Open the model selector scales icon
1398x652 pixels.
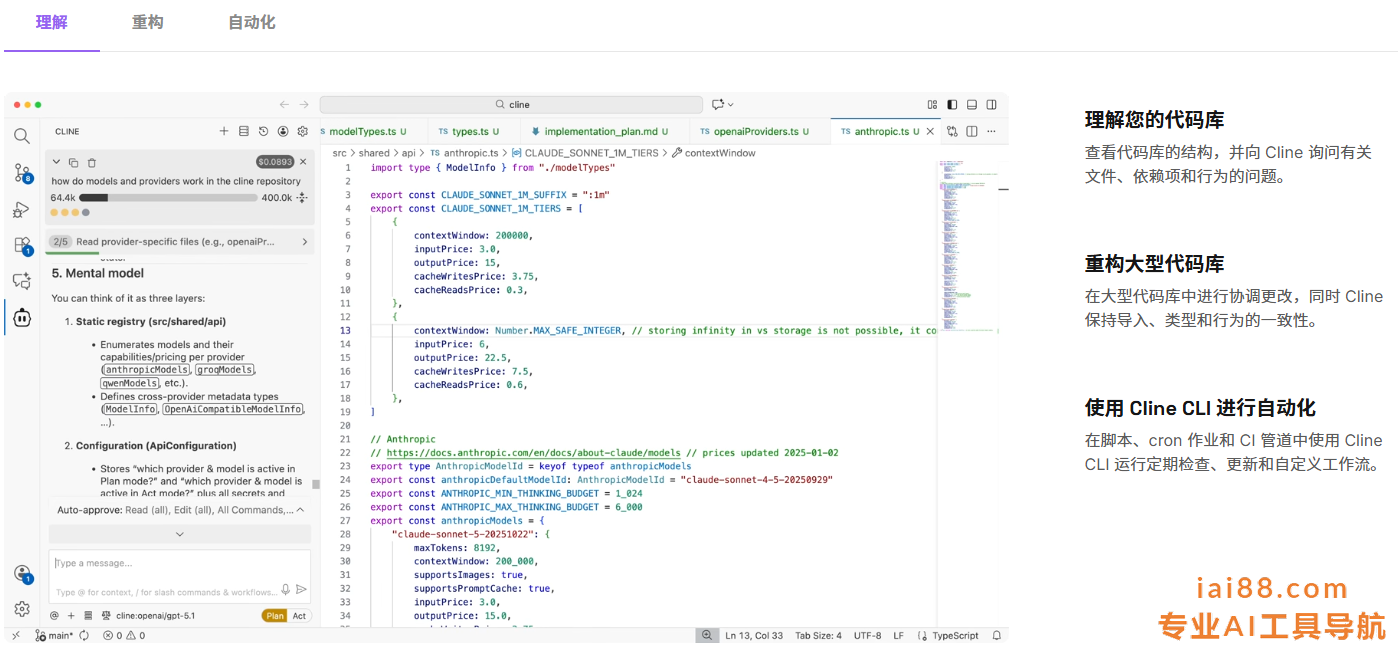(106, 616)
